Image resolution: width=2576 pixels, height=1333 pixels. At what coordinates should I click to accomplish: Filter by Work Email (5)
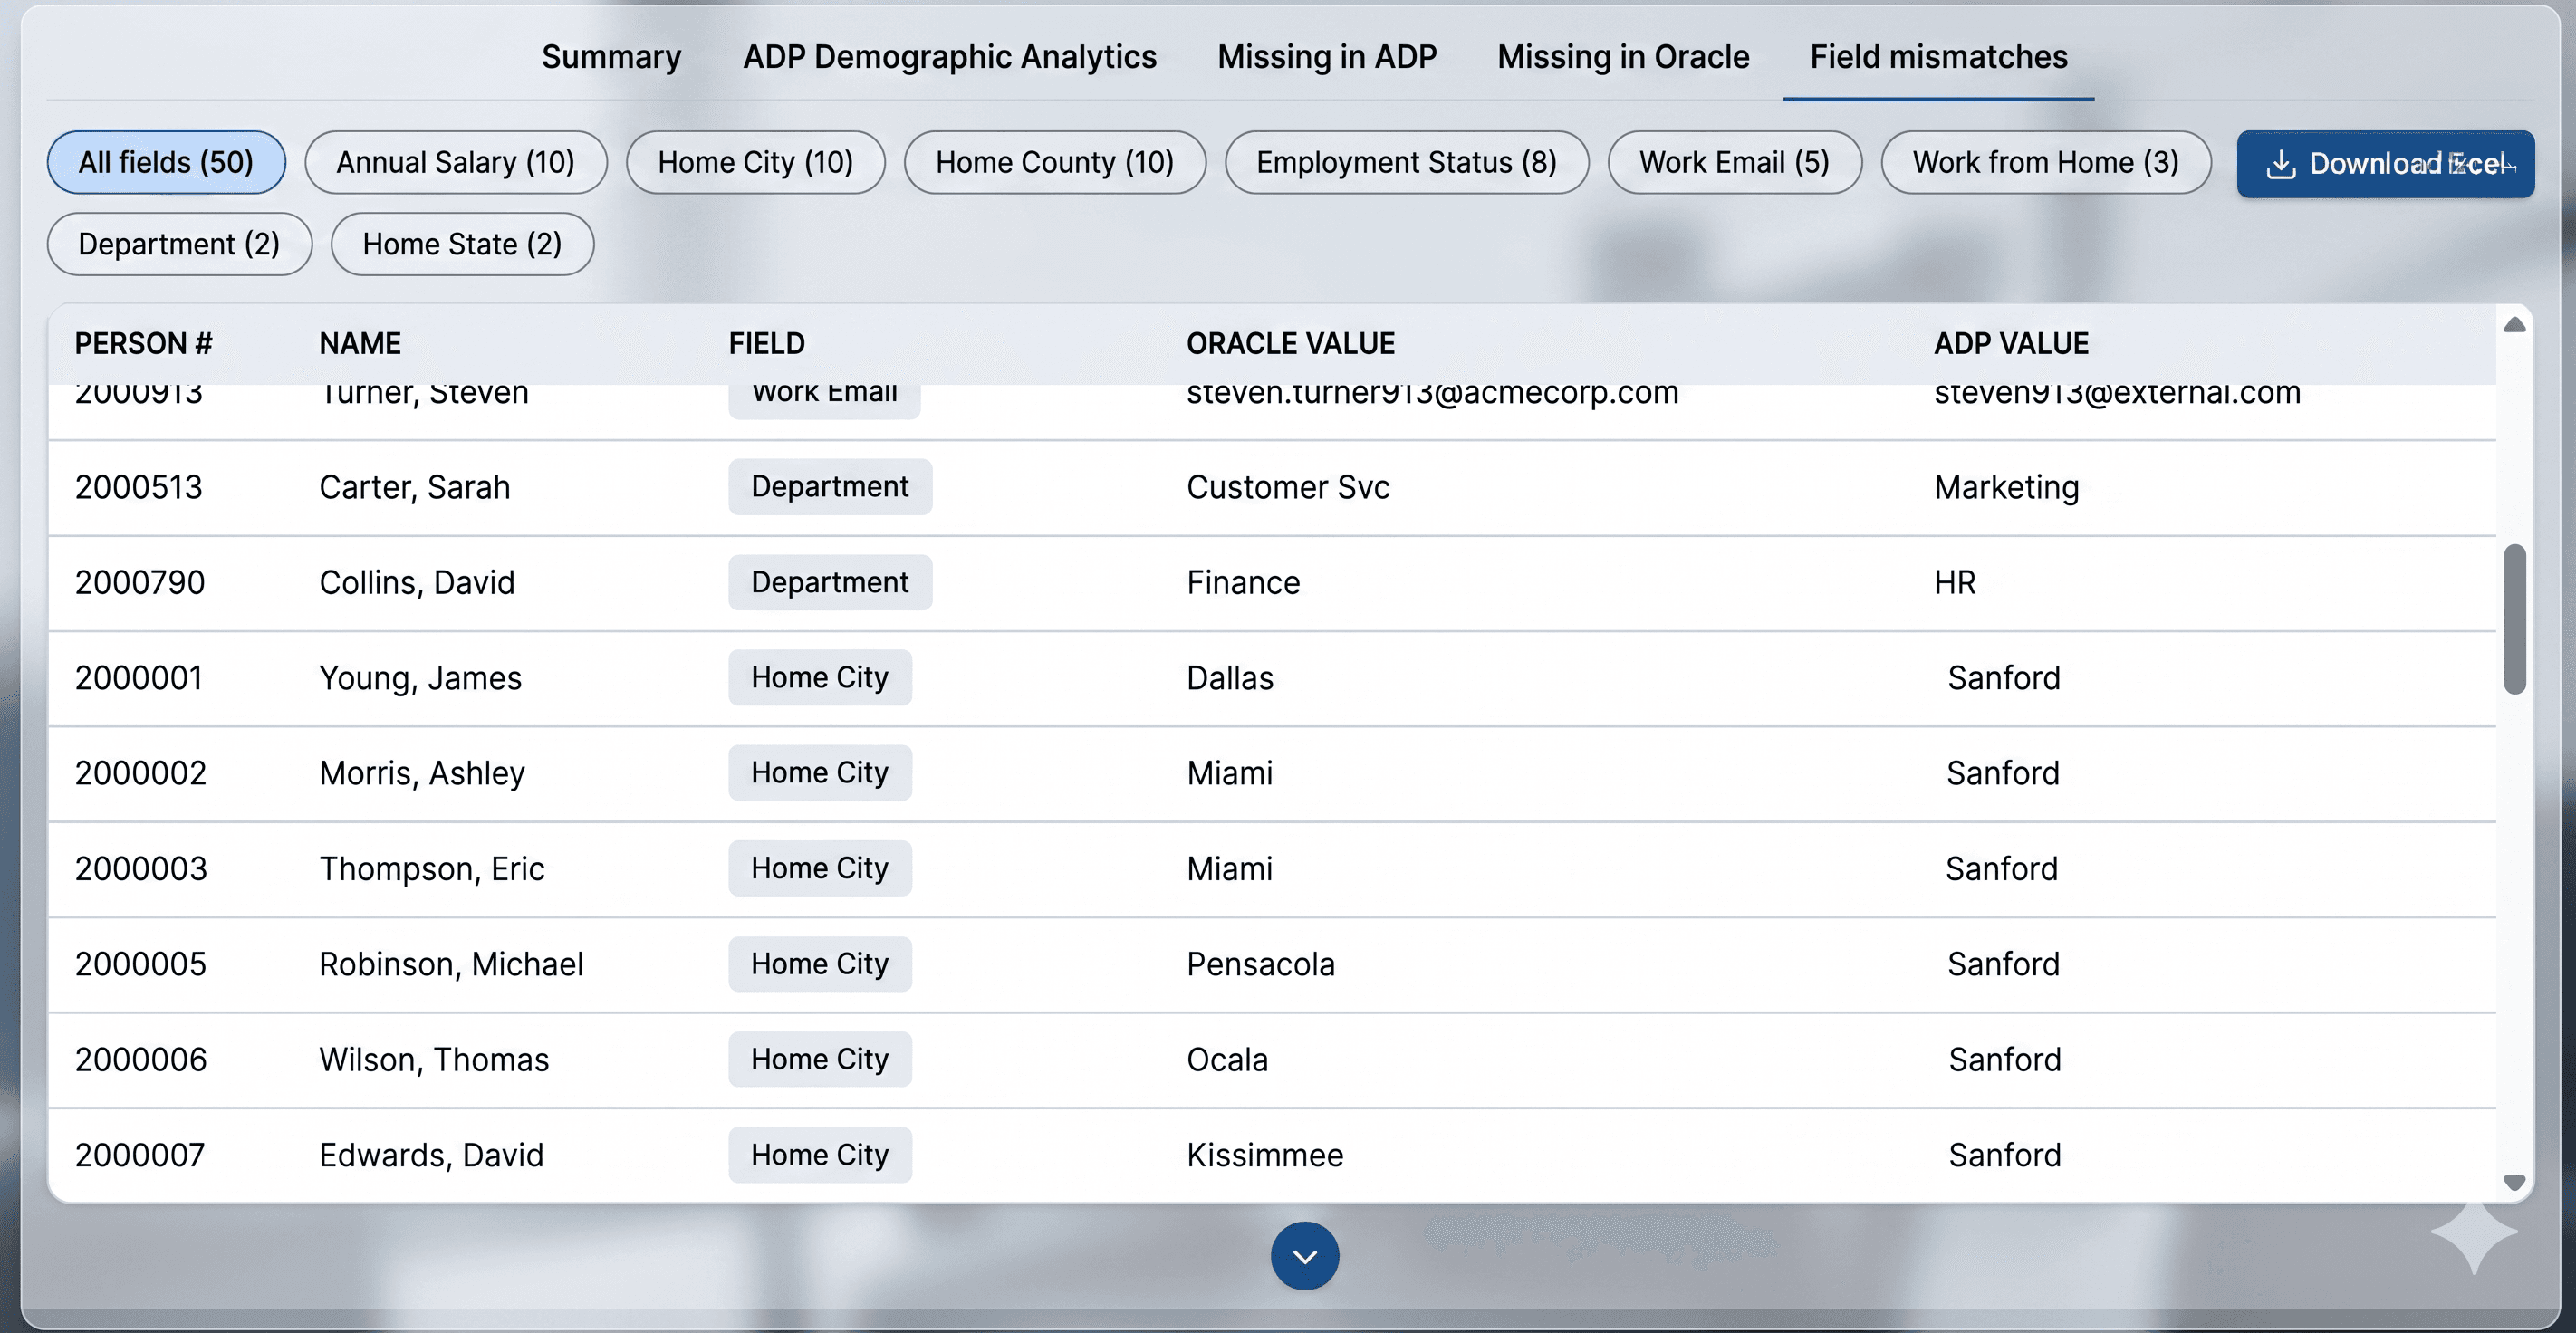pos(1735,162)
